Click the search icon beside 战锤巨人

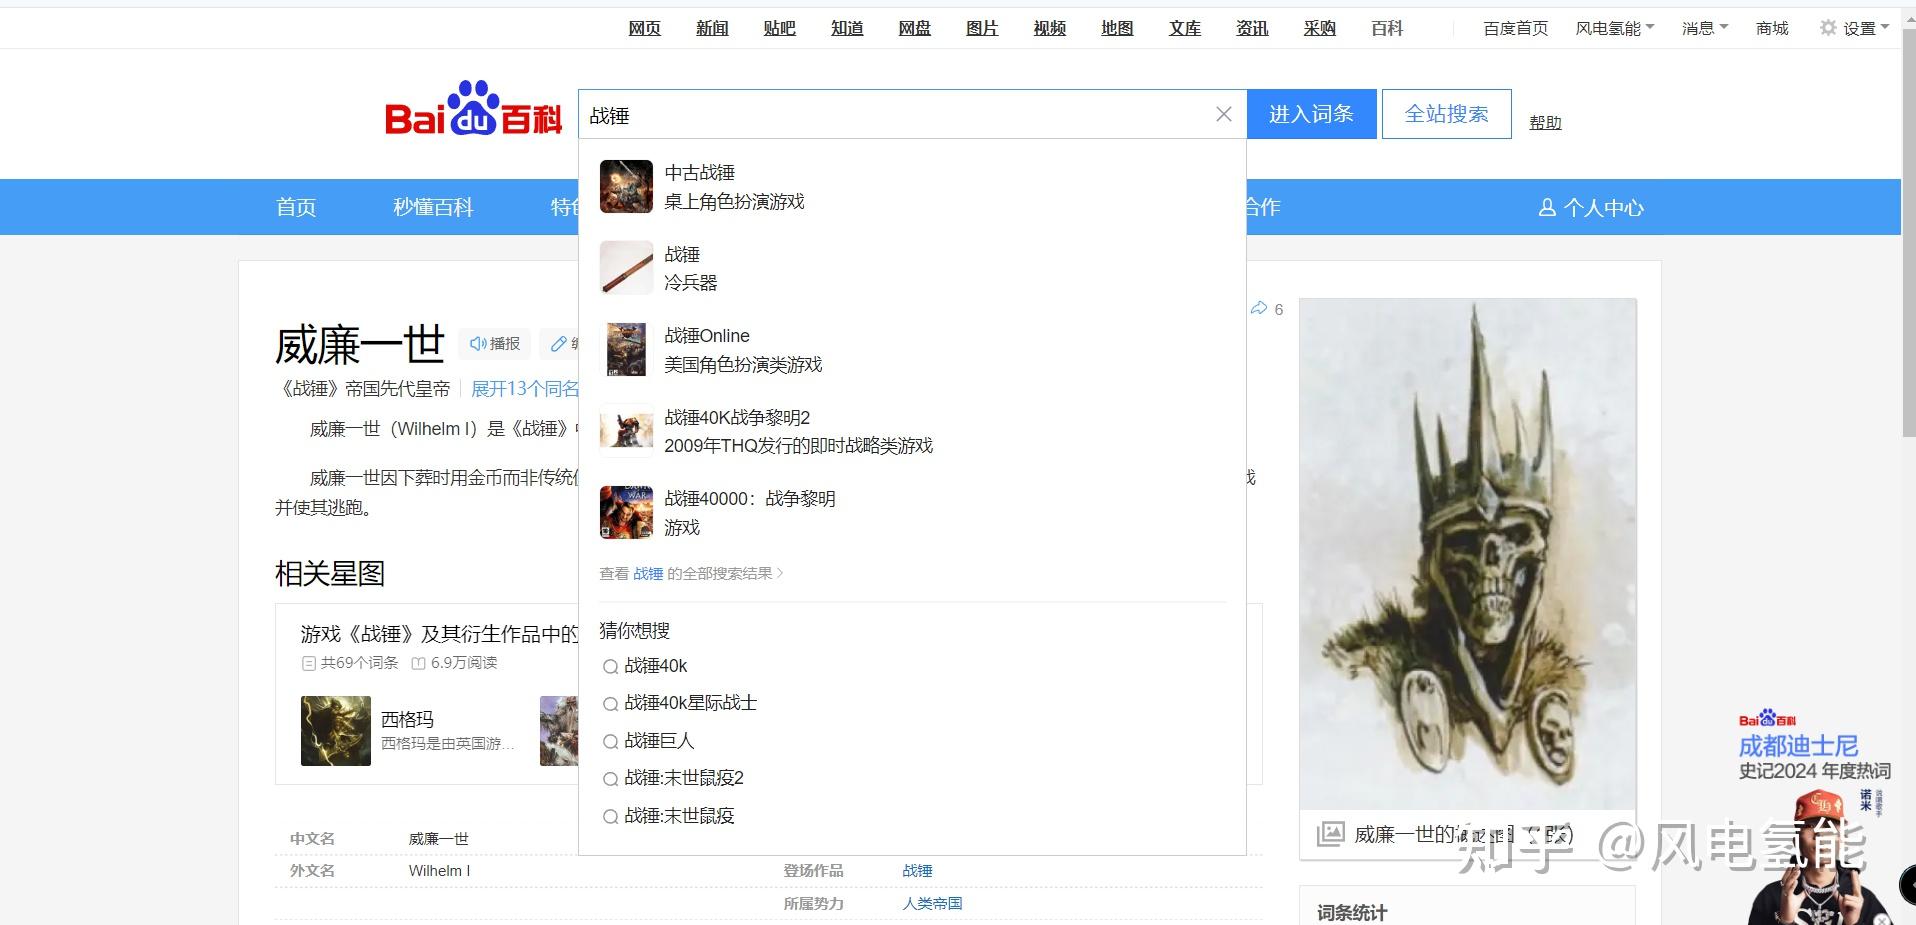(x=610, y=742)
